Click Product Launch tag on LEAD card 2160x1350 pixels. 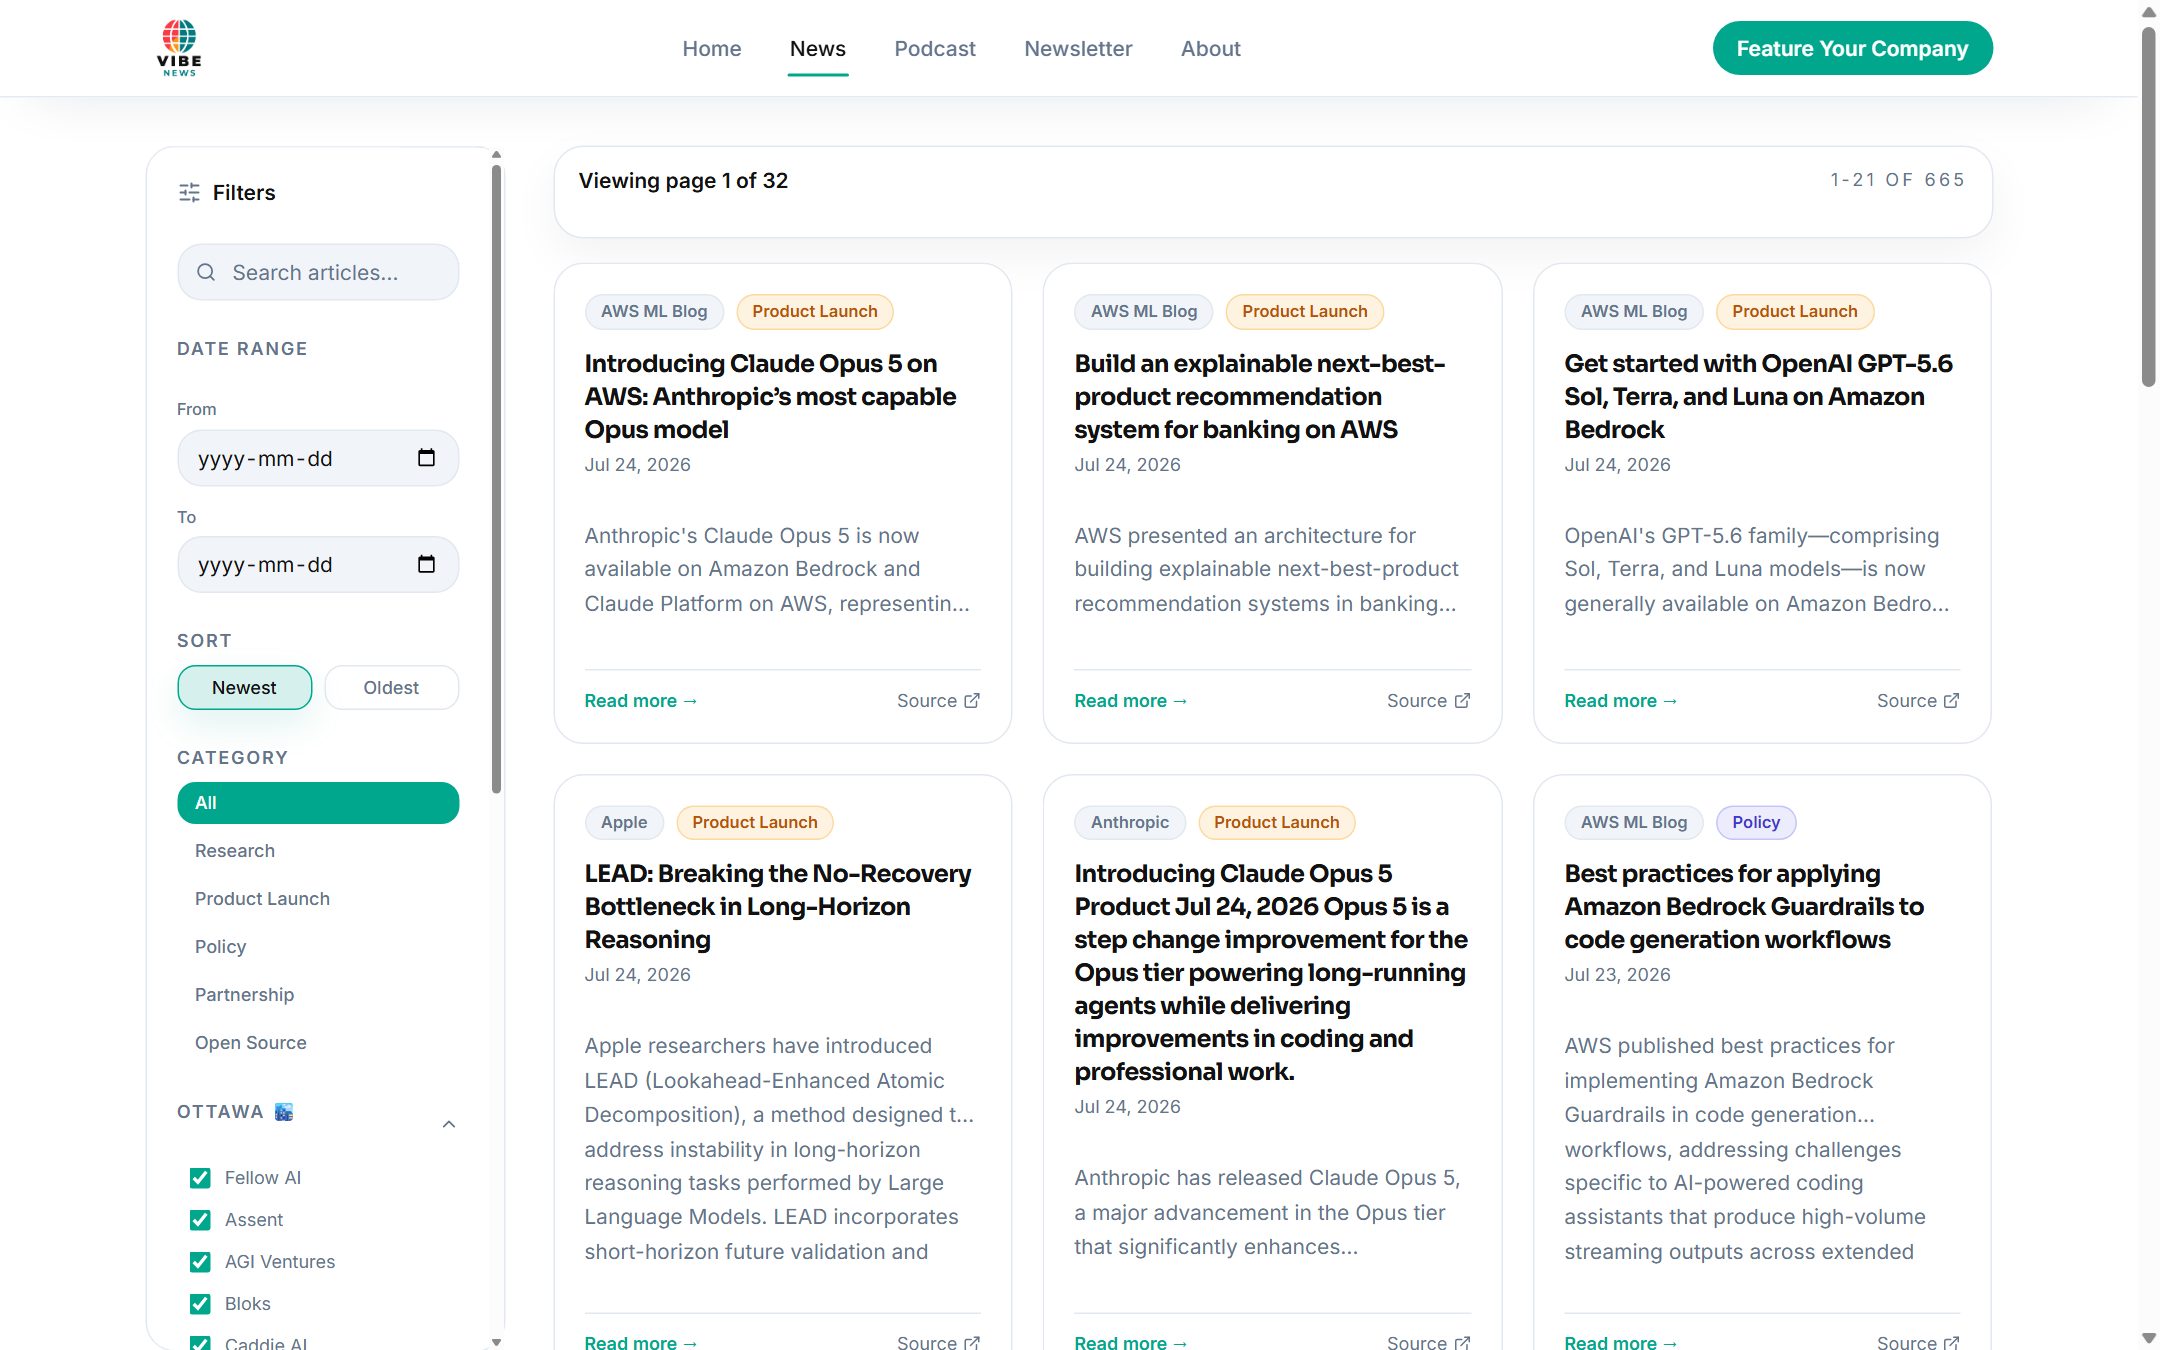click(x=755, y=822)
